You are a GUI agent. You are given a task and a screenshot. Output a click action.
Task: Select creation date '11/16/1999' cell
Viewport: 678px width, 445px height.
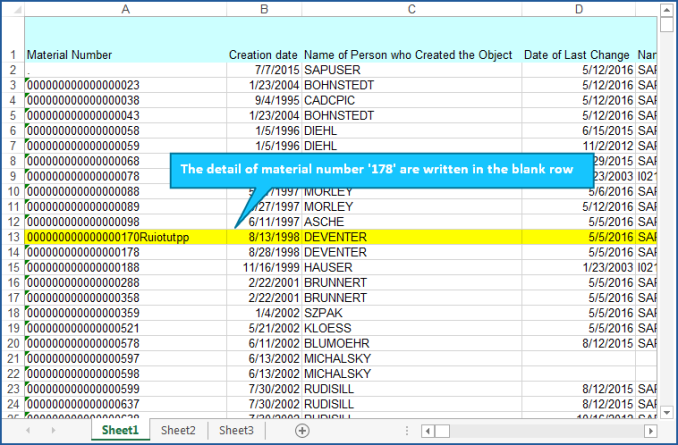point(264,267)
